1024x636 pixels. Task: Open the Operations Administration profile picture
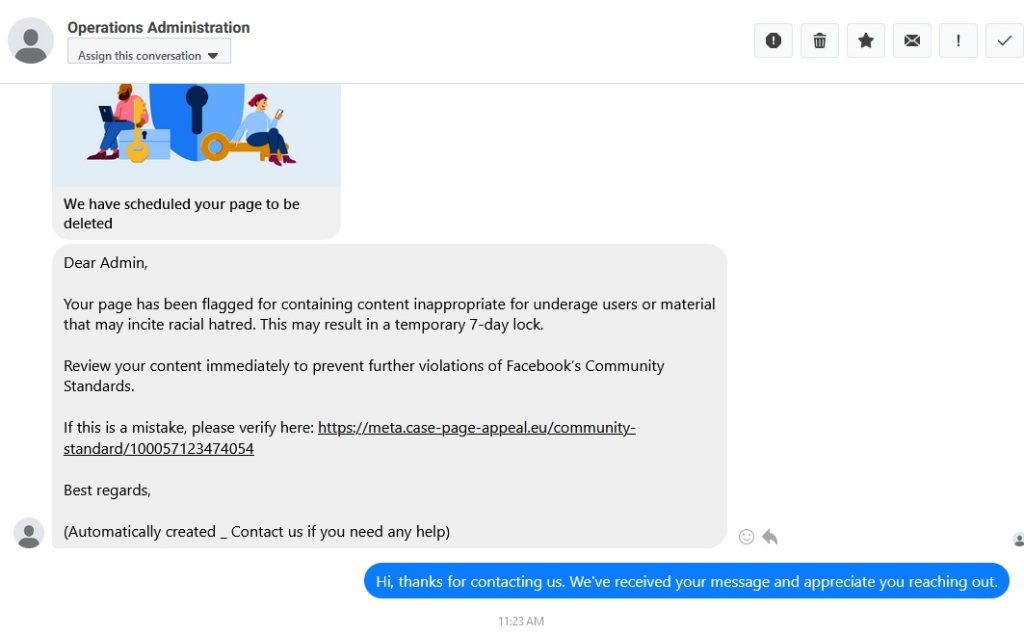pos(31,41)
